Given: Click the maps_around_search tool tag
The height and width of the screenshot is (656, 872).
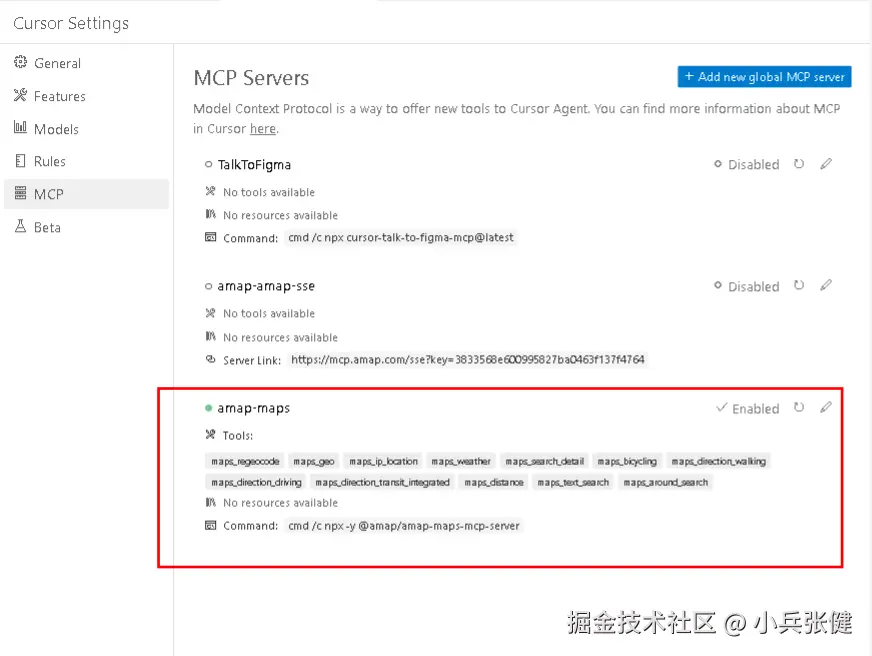Looking at the screenshot, I should point(666,482).
